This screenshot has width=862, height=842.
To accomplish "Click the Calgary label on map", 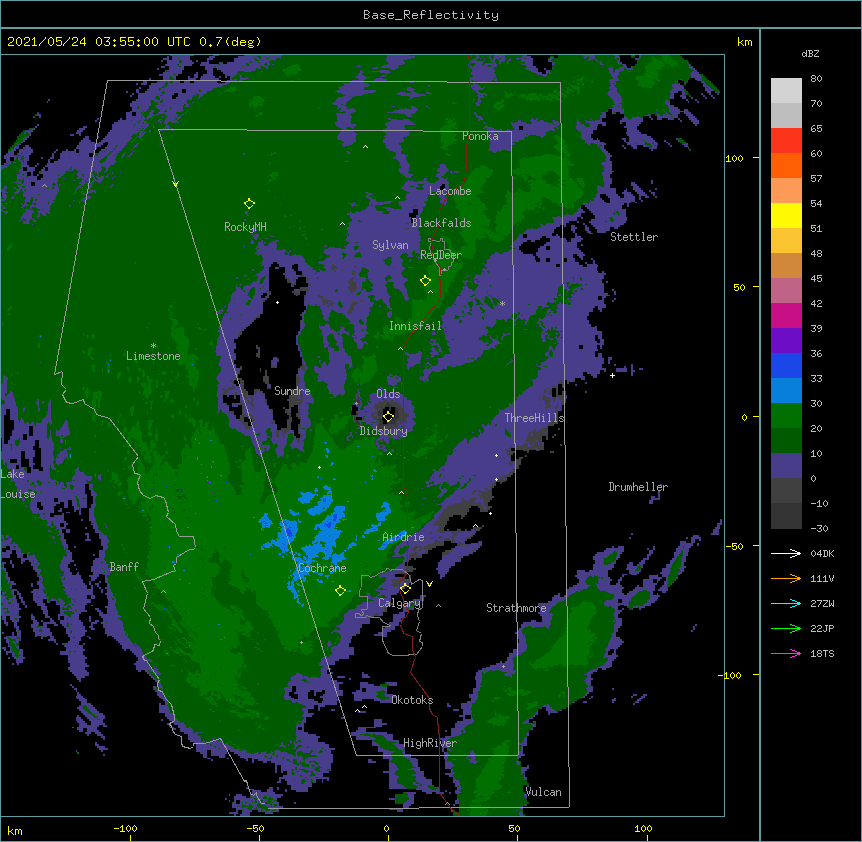I will 399,603.
